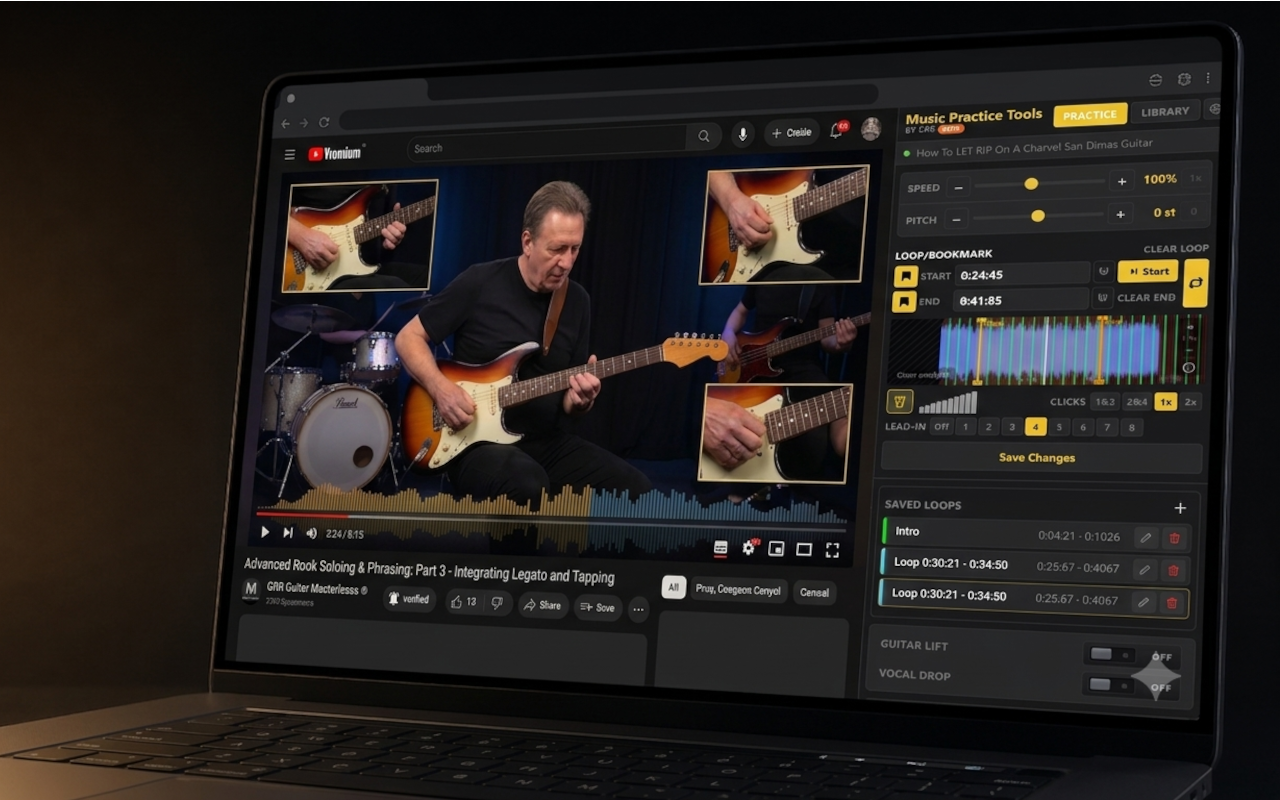The height and width of the screenshot is (800, 1280).
Task: Click the bell button beside the channel name
Action: 410,599
